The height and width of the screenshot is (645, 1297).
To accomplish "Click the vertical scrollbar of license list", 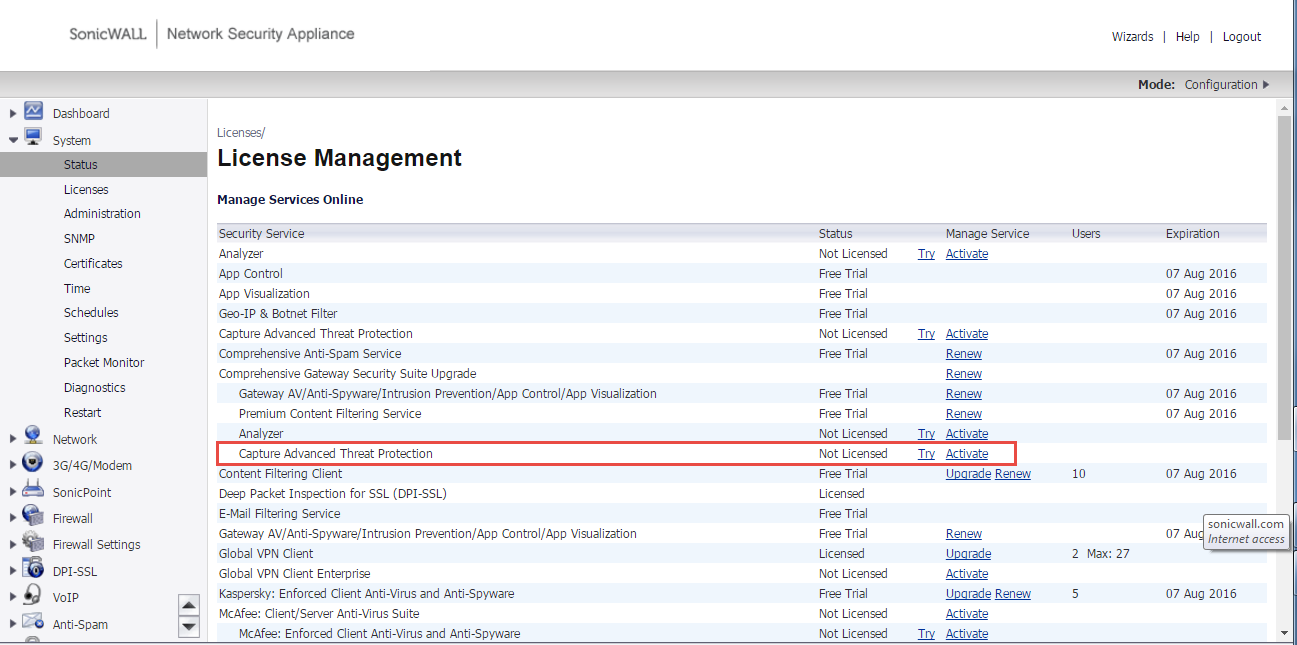I will click(1284, 280).
